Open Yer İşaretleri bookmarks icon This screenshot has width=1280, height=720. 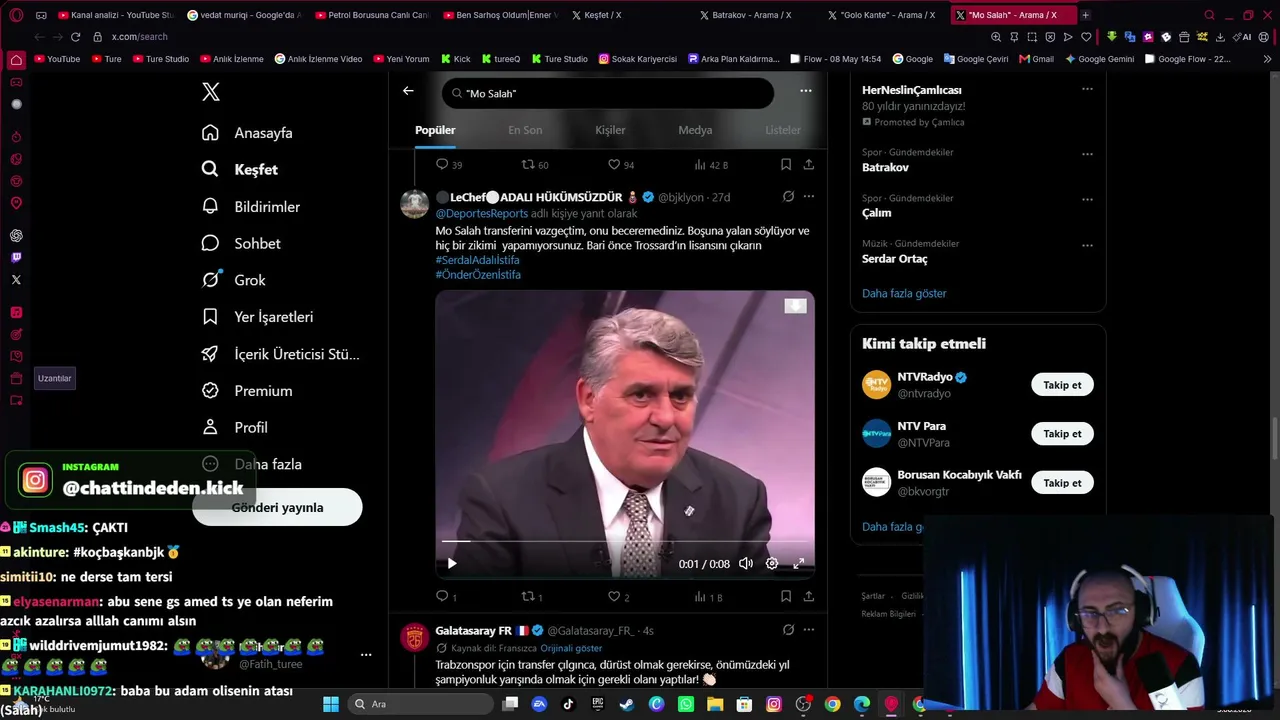point(210,317)
